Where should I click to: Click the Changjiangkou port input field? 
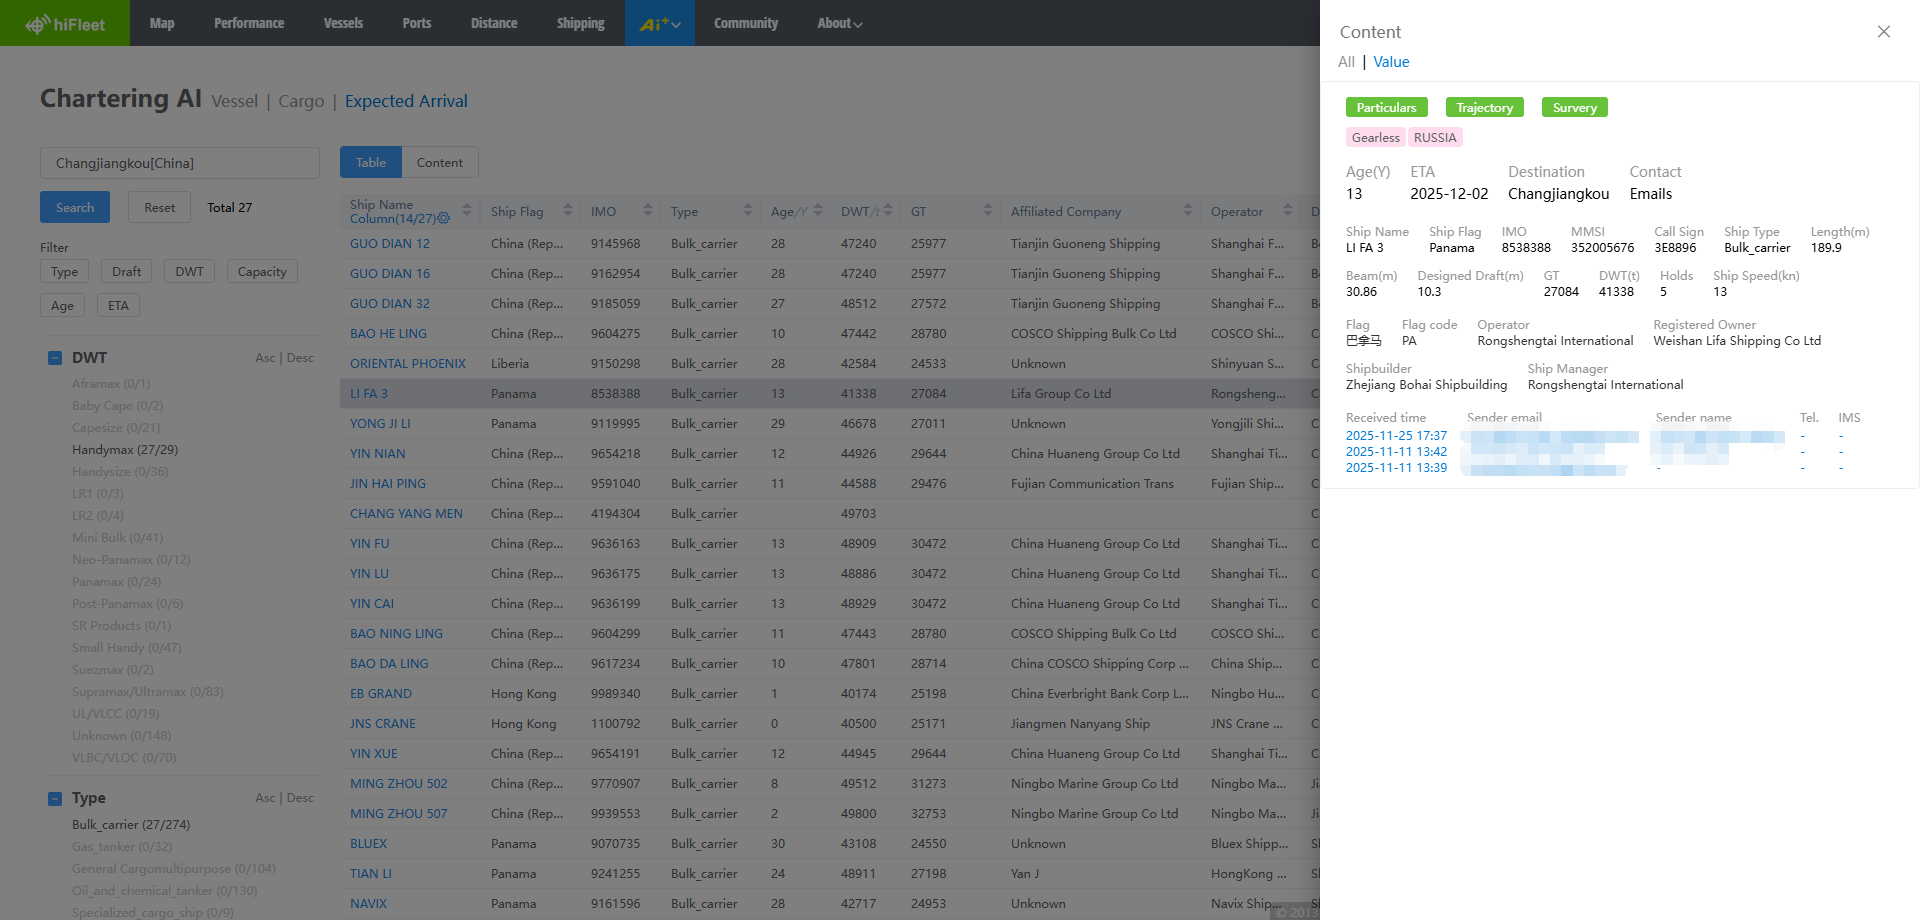tap(180, 163)
